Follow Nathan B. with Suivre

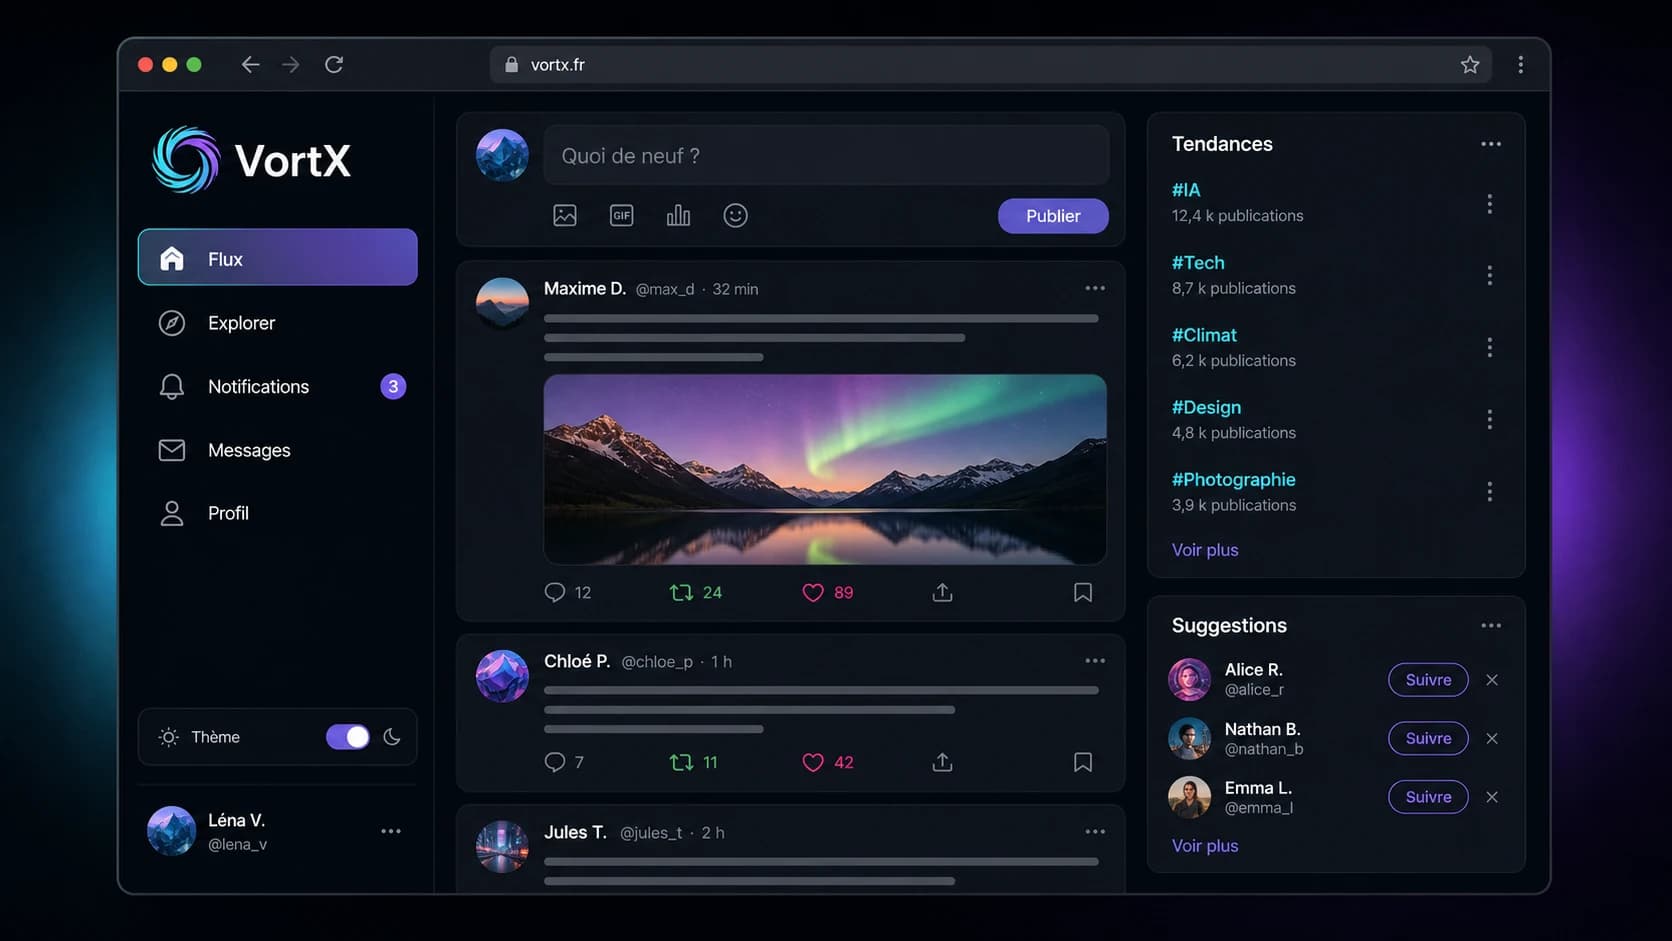click(x=1428, y=738)
